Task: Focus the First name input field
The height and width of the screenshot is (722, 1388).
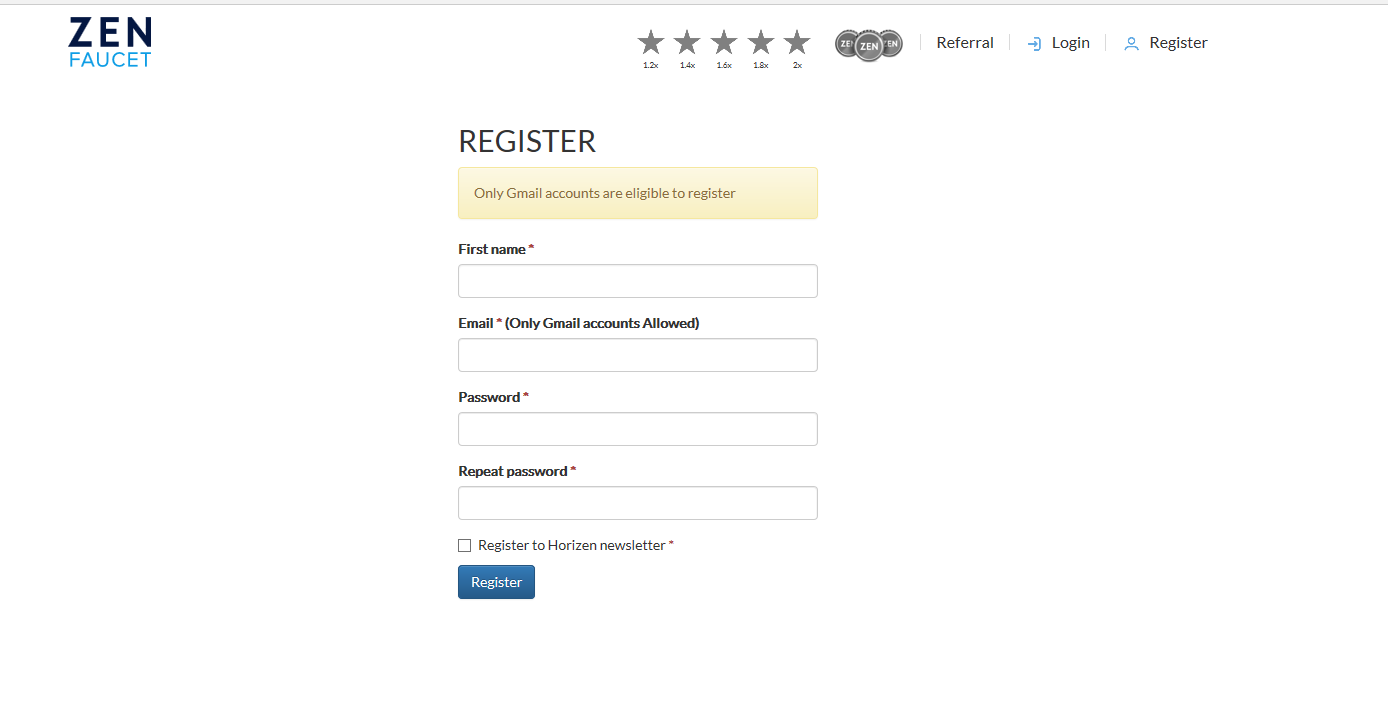Action: pyautogui.click(x=638, y=281)
